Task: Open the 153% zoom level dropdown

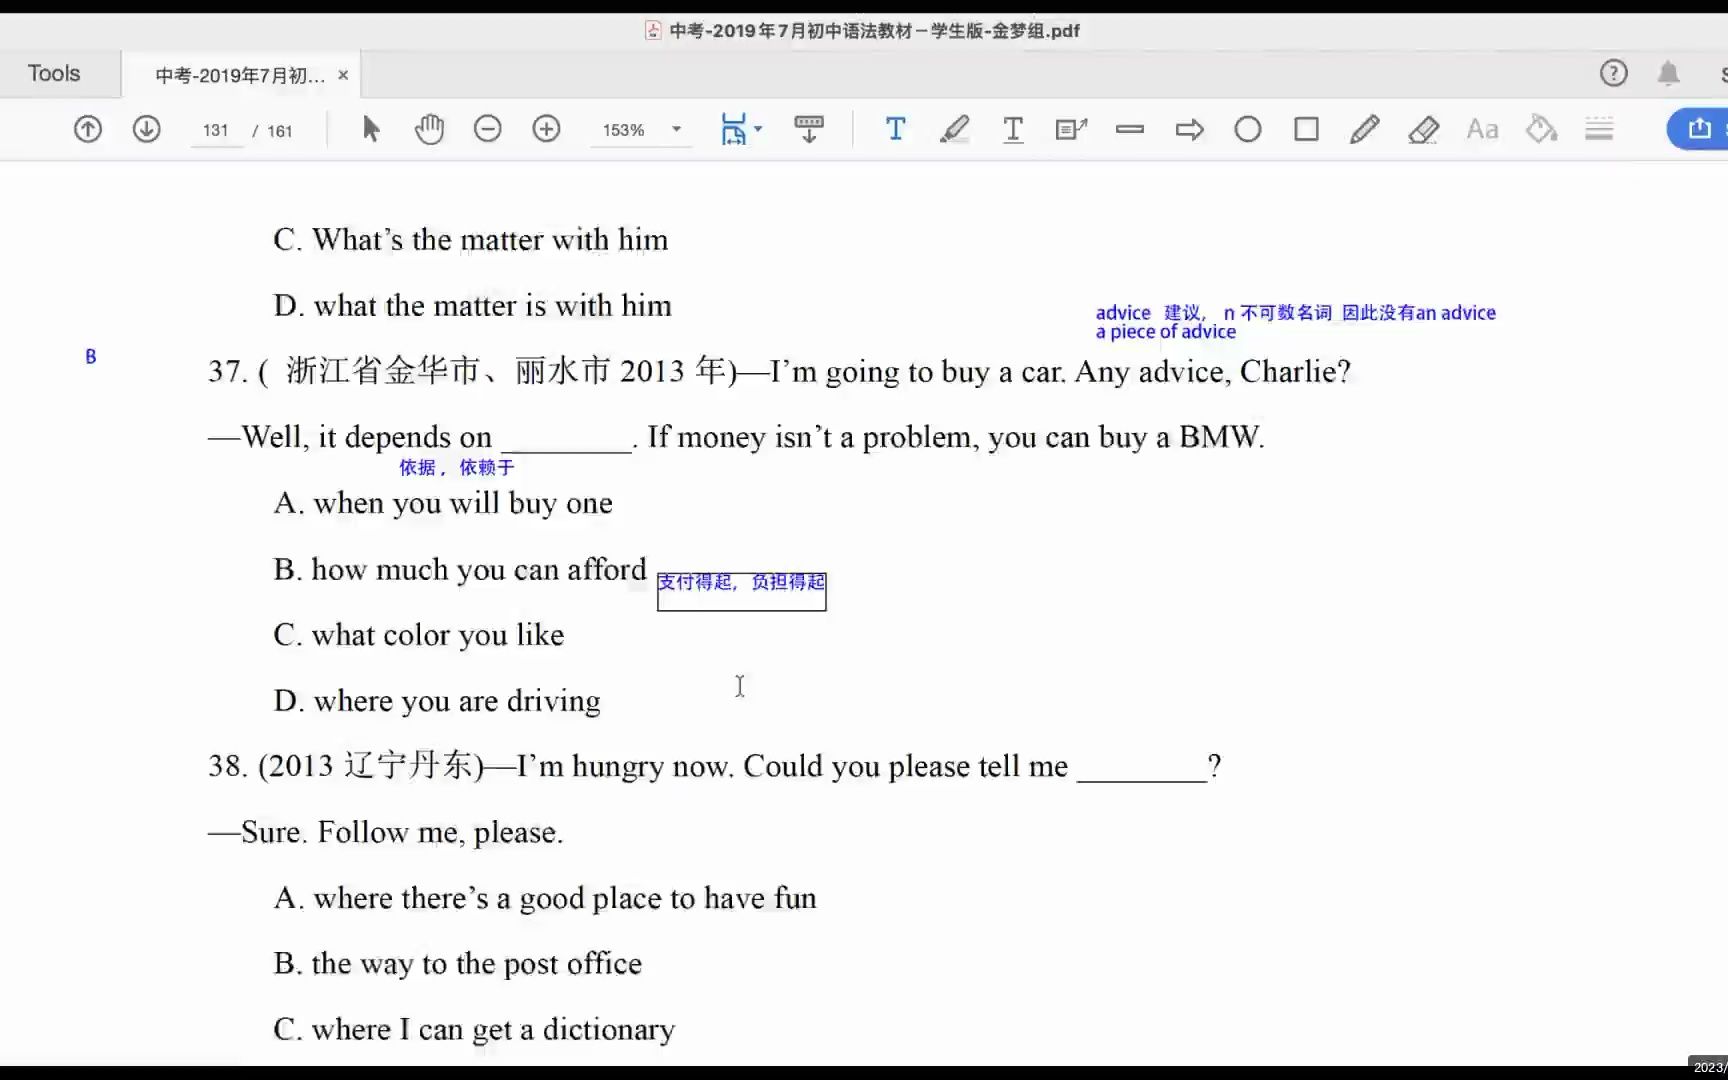Action: 641,130
